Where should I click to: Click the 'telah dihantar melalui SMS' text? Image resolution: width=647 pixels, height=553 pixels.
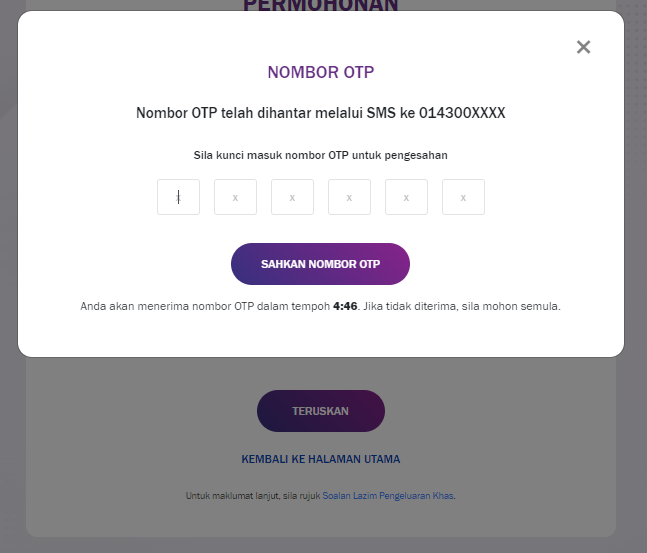307,113
